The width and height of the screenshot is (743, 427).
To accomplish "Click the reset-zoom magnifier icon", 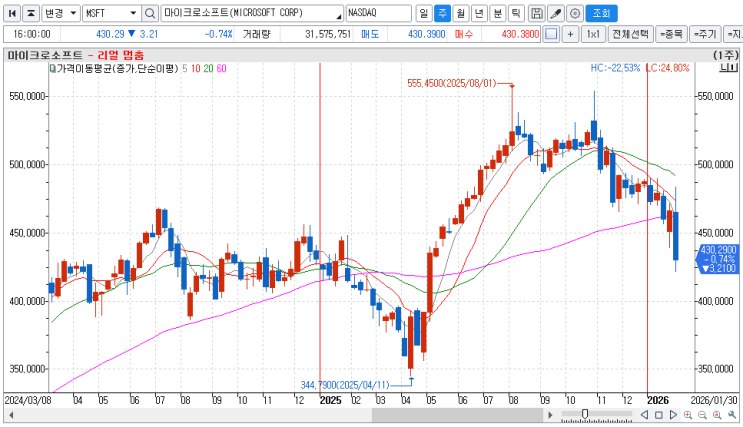I will tap(717, 415).
